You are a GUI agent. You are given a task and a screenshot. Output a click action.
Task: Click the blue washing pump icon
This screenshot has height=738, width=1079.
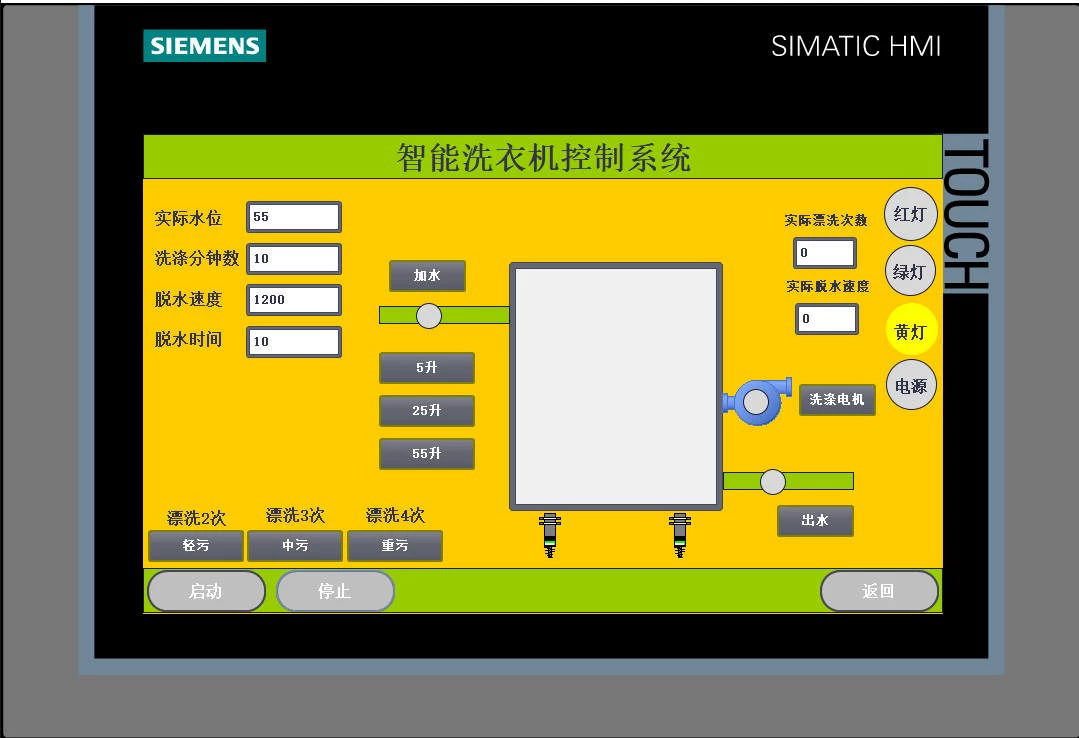pos(757,401)
